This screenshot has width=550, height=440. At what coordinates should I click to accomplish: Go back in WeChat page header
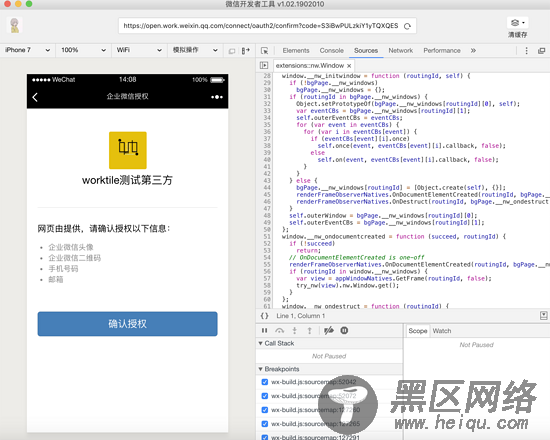coord(35,97)
